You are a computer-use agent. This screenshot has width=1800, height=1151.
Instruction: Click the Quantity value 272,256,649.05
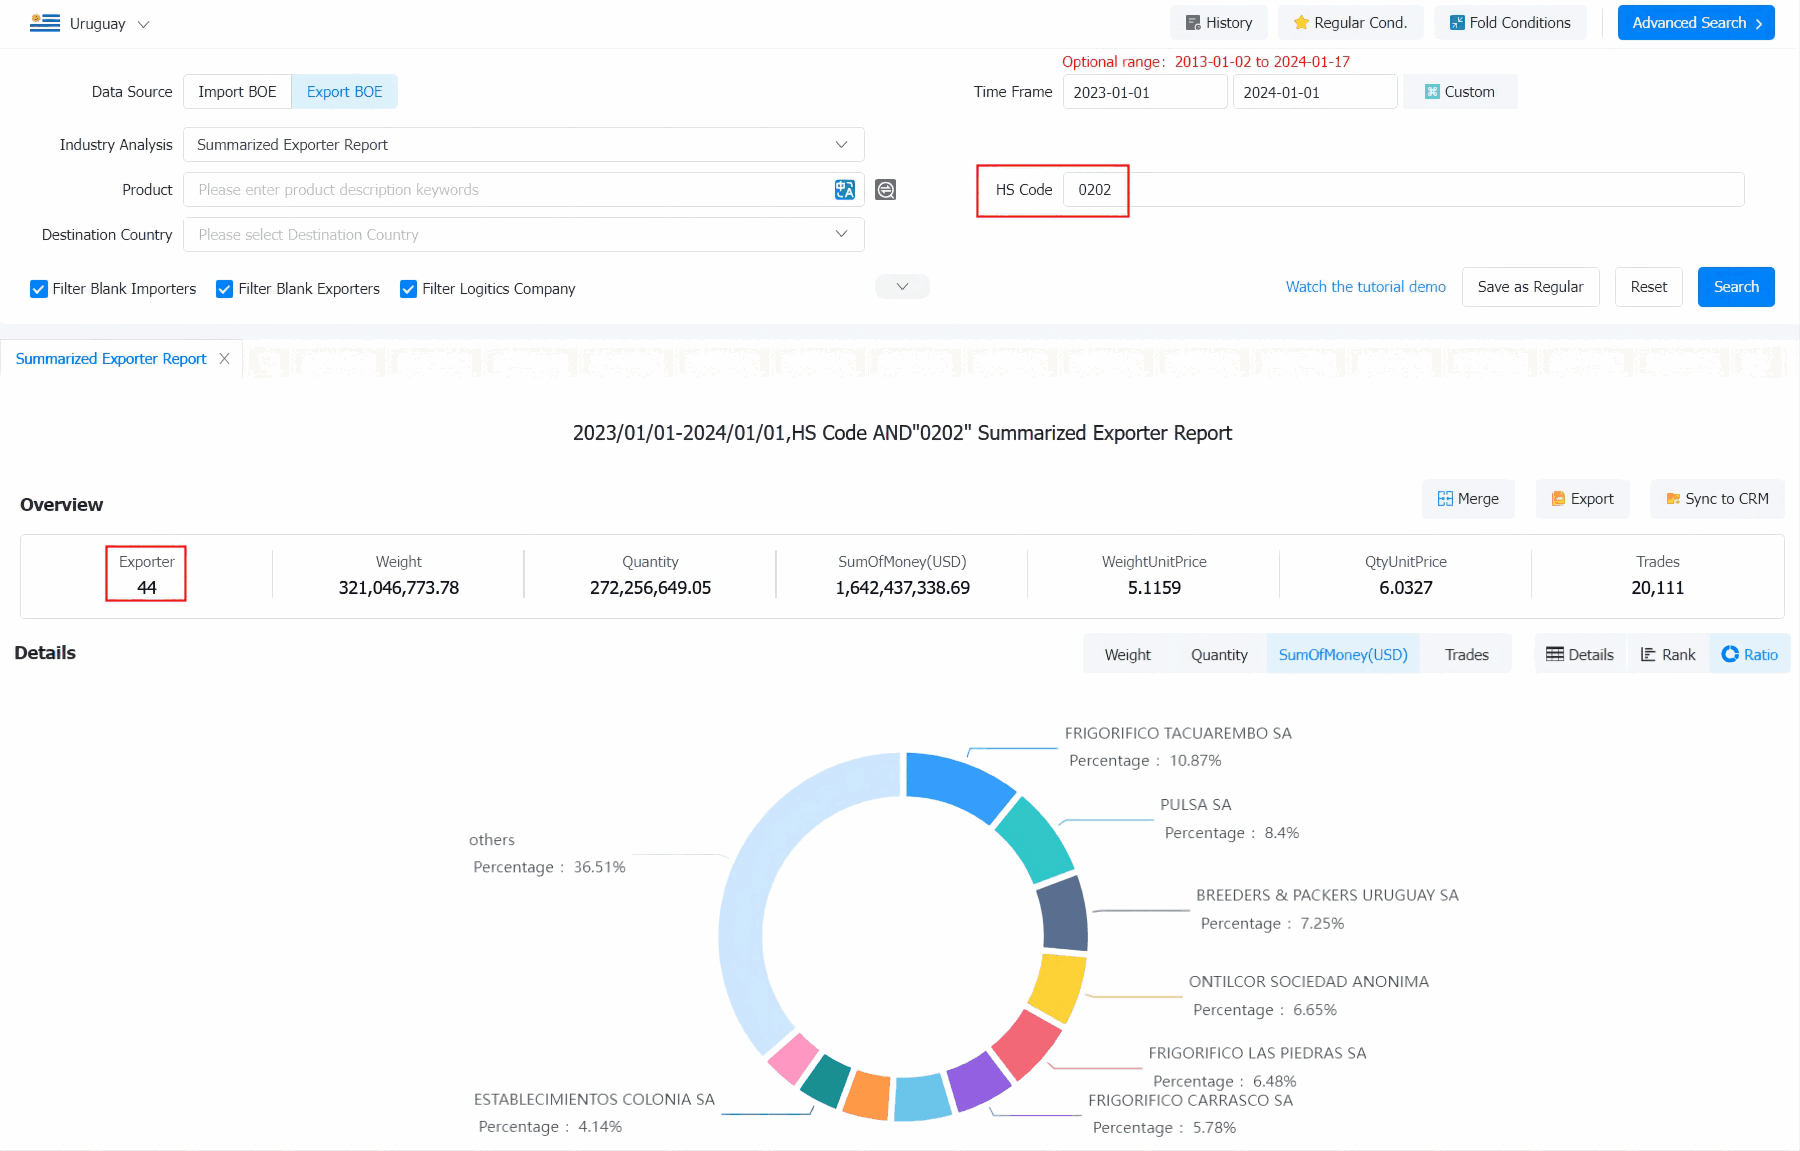point(650,588)
